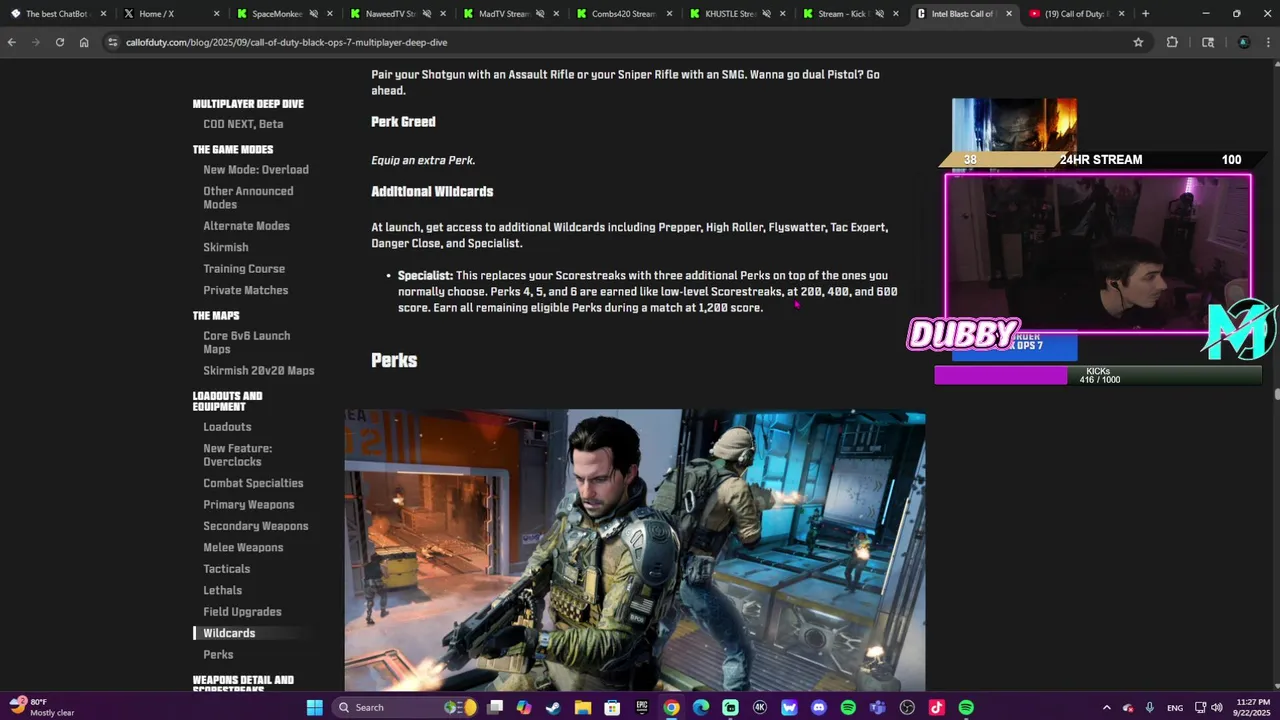Click the microphone tray icon
The height and width of the screenshot is (720, 1280).
pos(1150,707)
